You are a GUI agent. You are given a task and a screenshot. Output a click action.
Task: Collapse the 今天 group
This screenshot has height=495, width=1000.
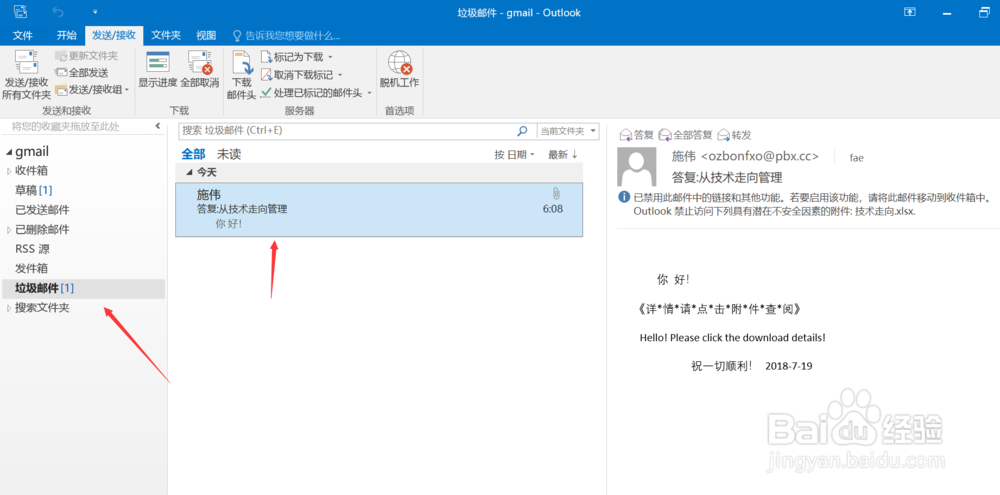189,172
